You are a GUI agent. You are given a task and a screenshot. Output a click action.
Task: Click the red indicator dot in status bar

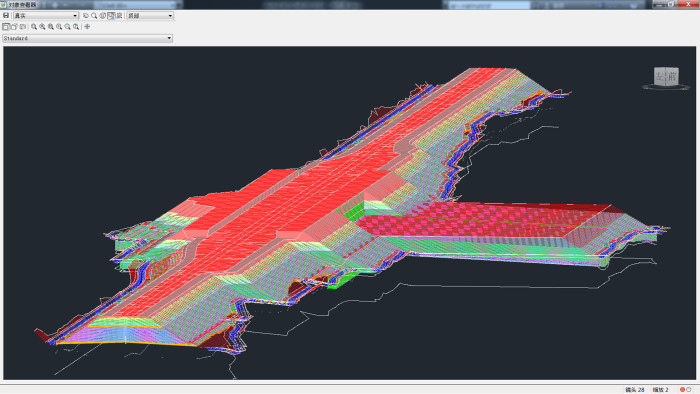(x=682, y=390)
